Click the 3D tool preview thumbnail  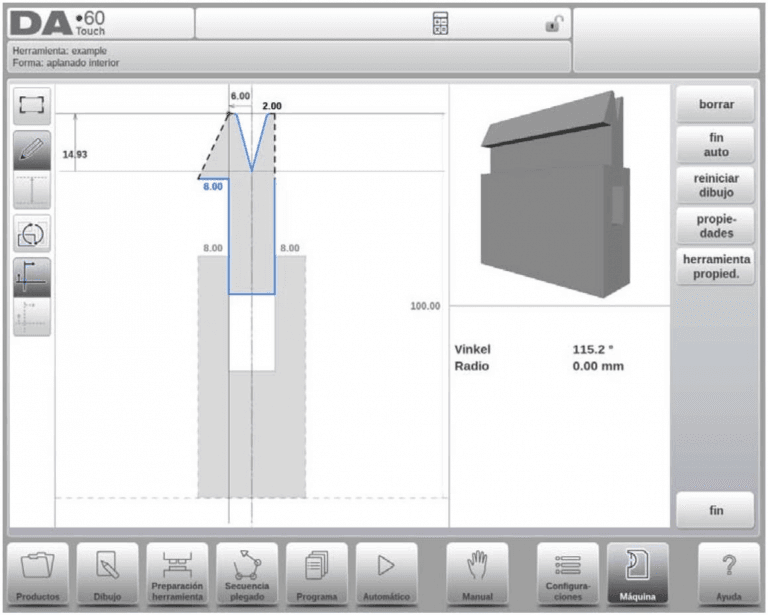click(556, 194)
